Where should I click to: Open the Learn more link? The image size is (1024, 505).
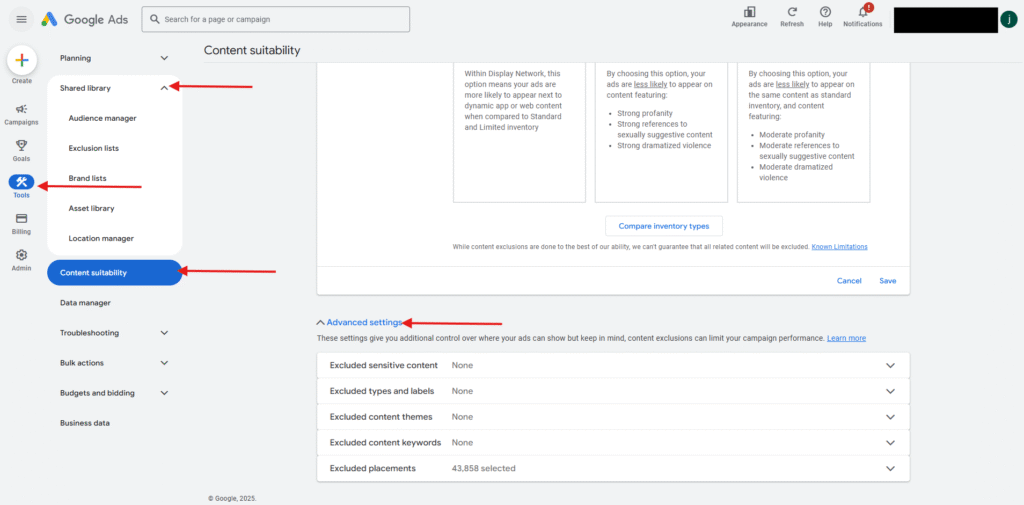846,338
